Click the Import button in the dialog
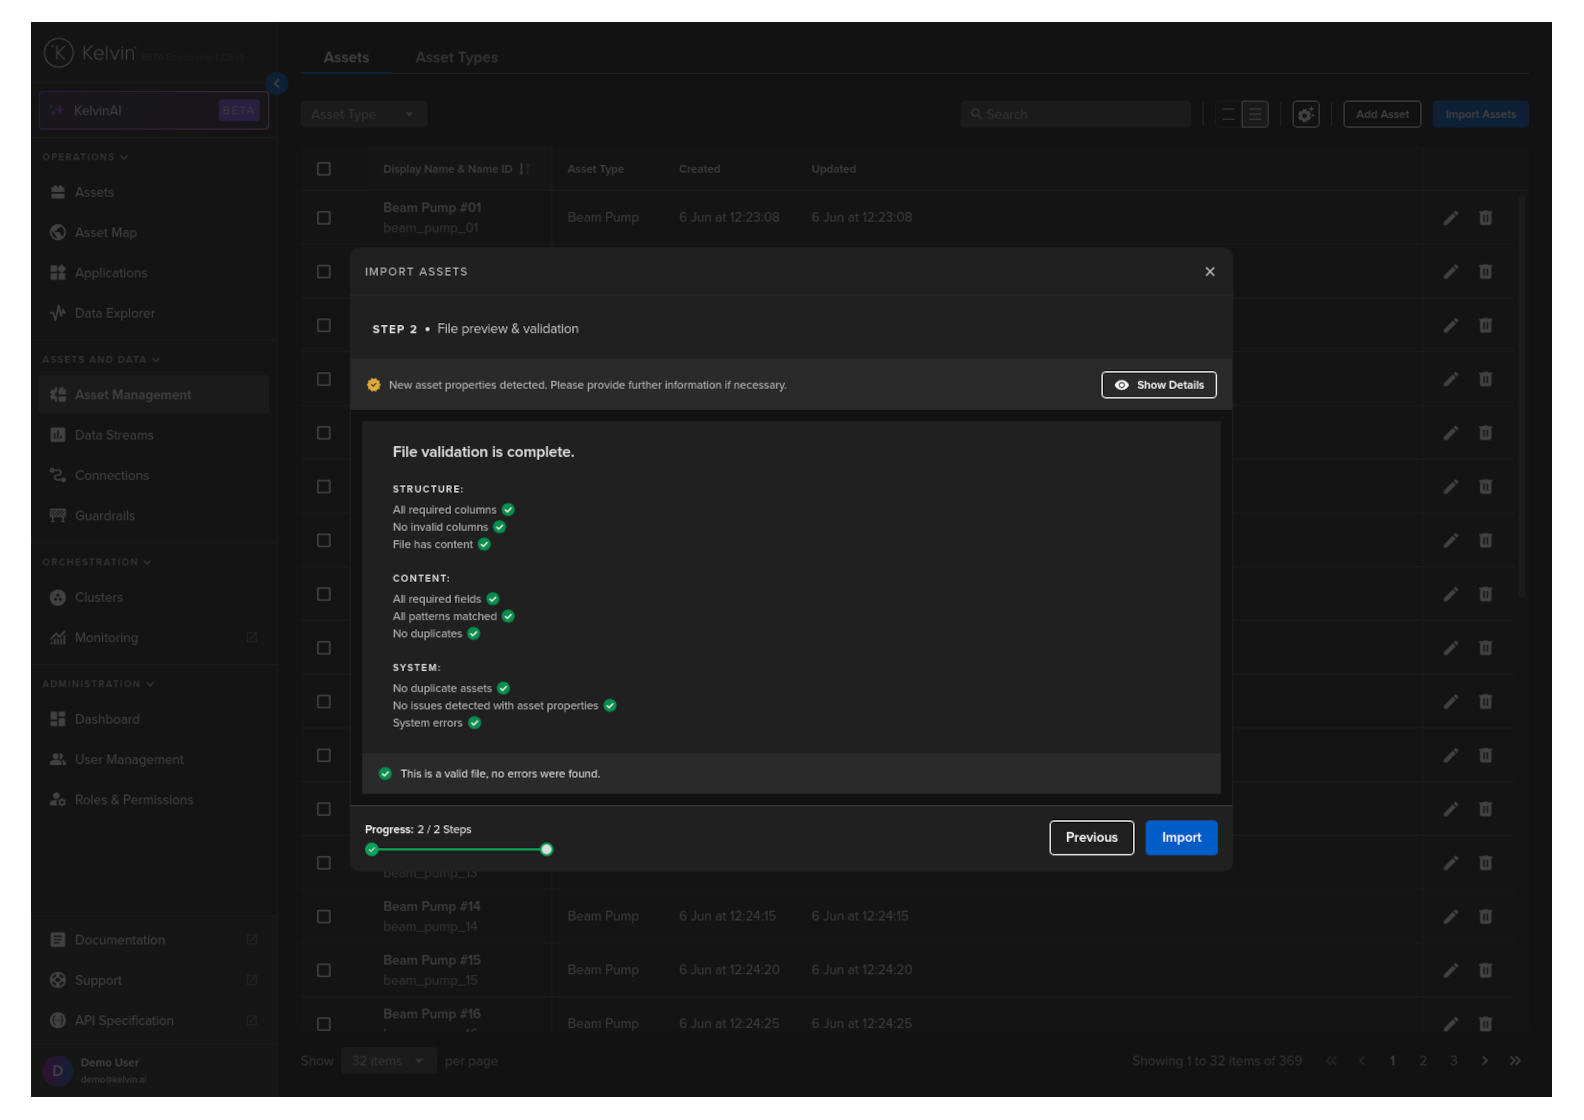This screenshot has height=1120, width=1584. 1180,838
